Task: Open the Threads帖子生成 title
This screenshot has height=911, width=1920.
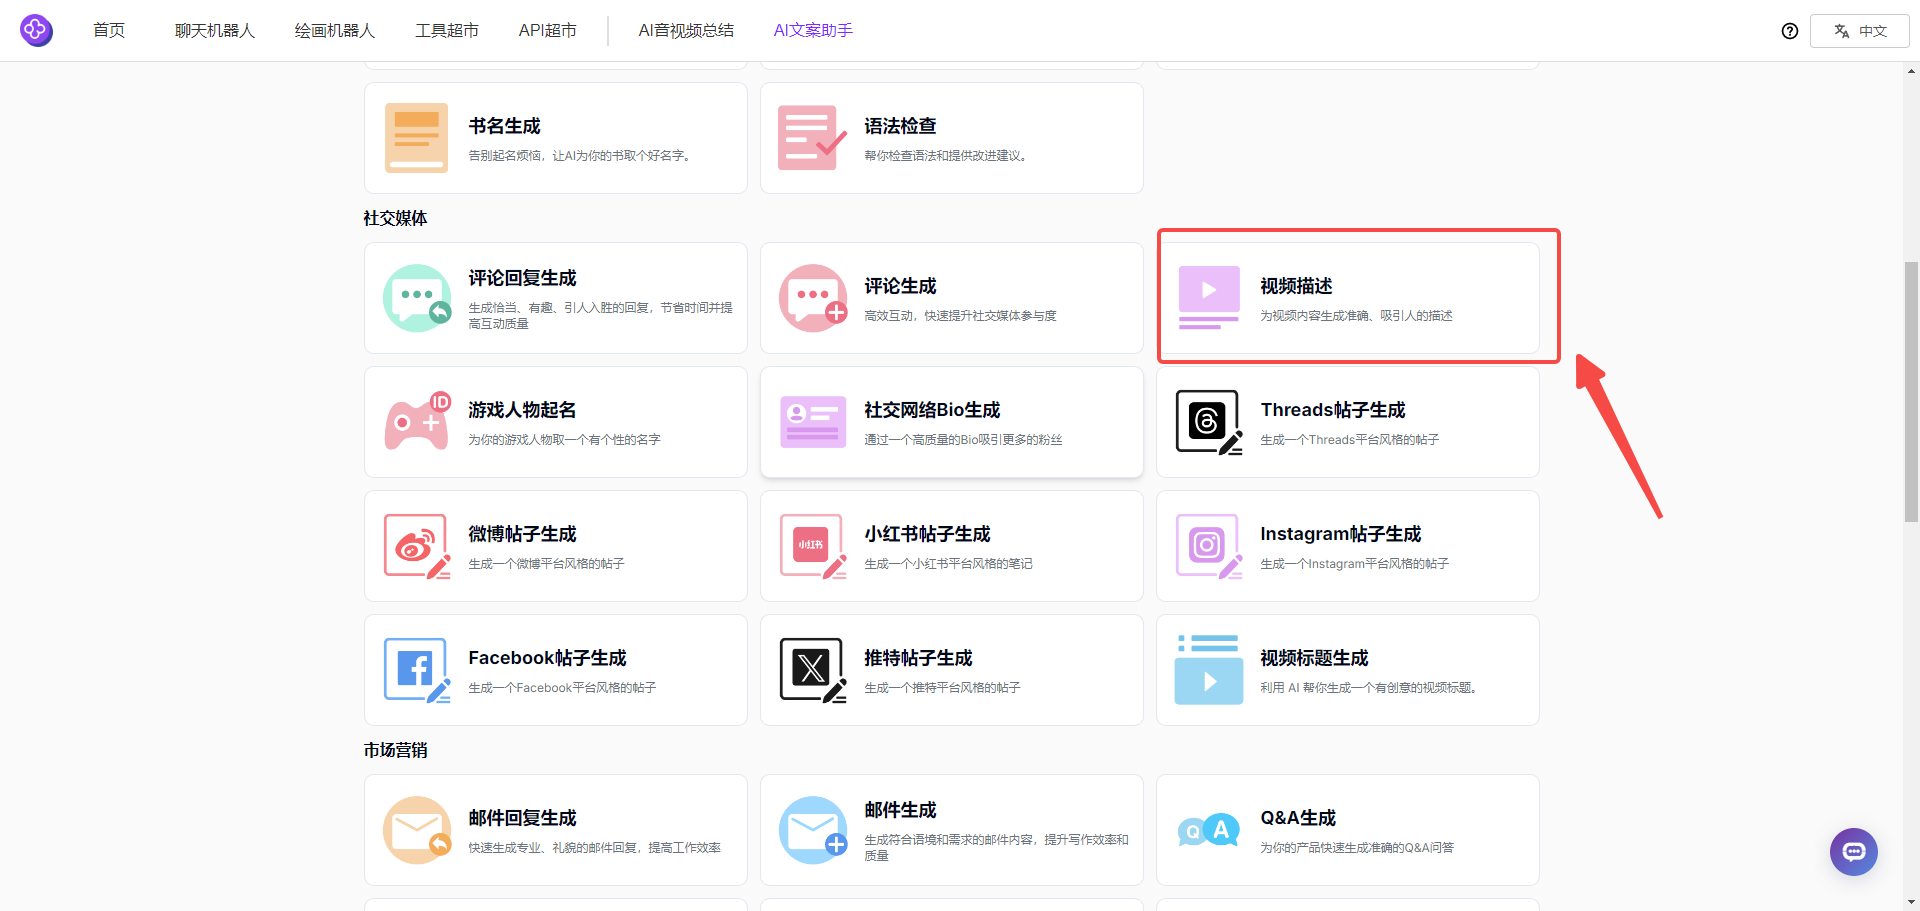Action: (x=1333, y=410)
